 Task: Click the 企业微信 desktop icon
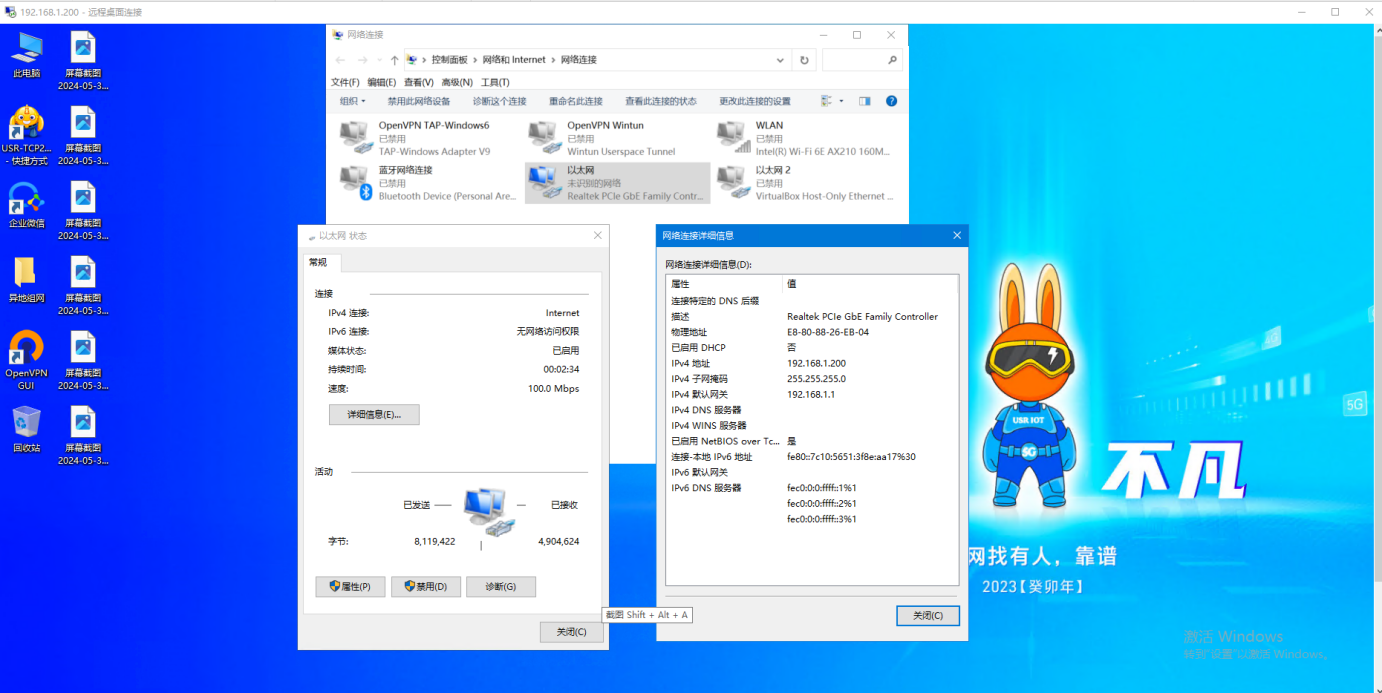pos(26,200)
